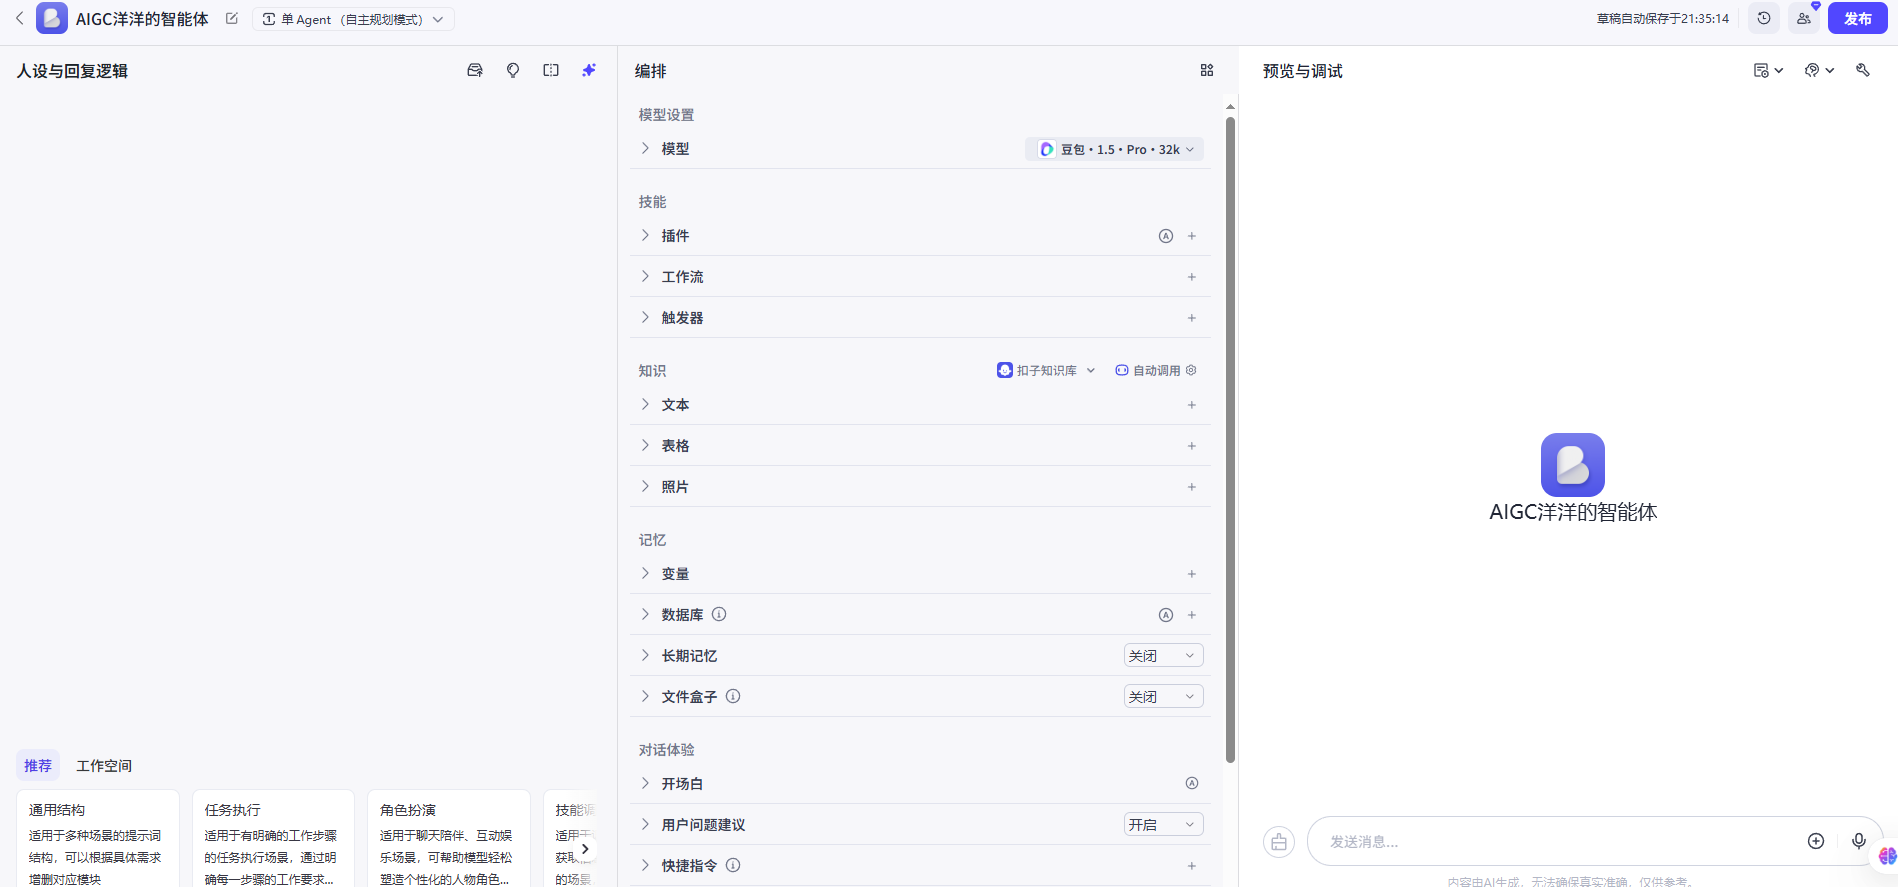Click the debug wrench icon
The image size is (1898, 887).
coord(1862,70)
